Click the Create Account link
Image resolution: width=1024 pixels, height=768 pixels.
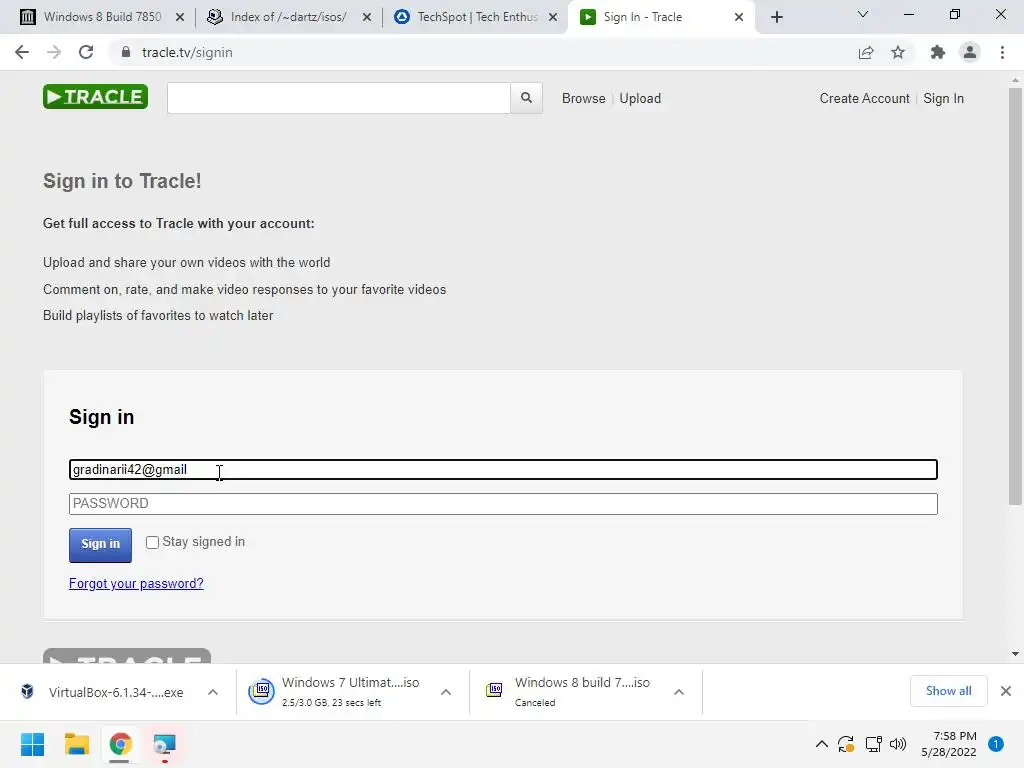[x=865, y=98]
